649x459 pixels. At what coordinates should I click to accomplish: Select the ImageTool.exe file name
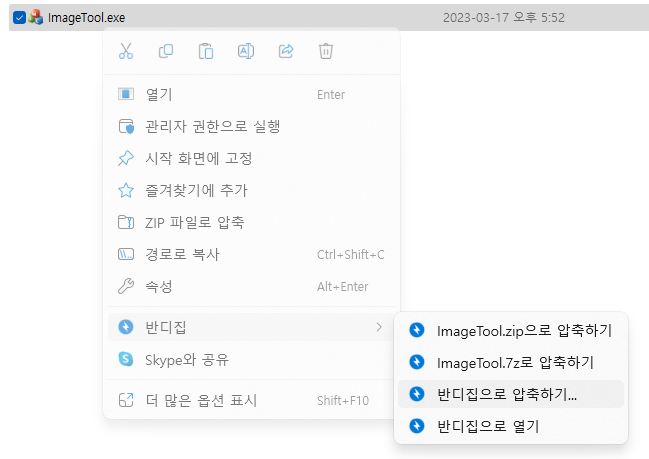87,17
